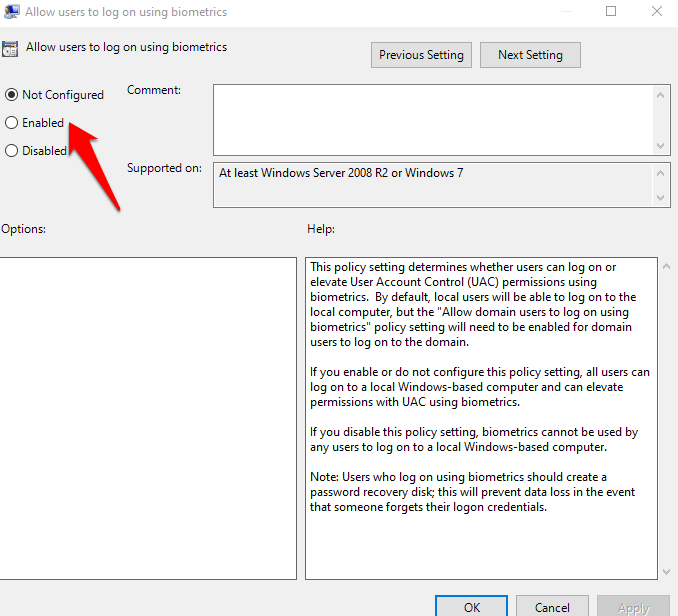
Task: Minimize the dialog window
Action: [x=566, y=11]
